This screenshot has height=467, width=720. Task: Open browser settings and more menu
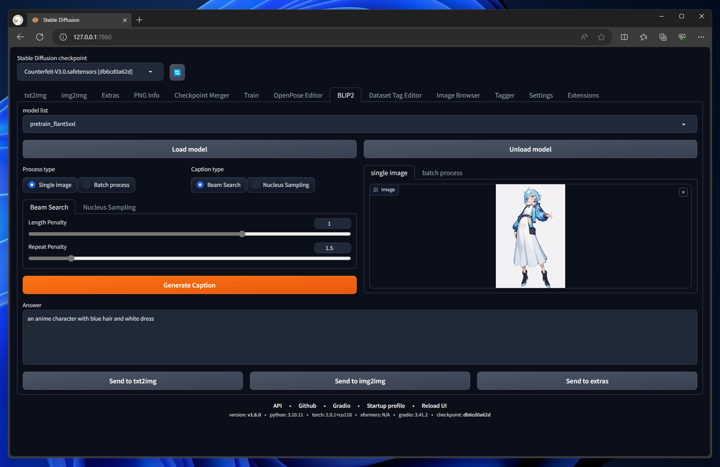click(x=701, y=37)
